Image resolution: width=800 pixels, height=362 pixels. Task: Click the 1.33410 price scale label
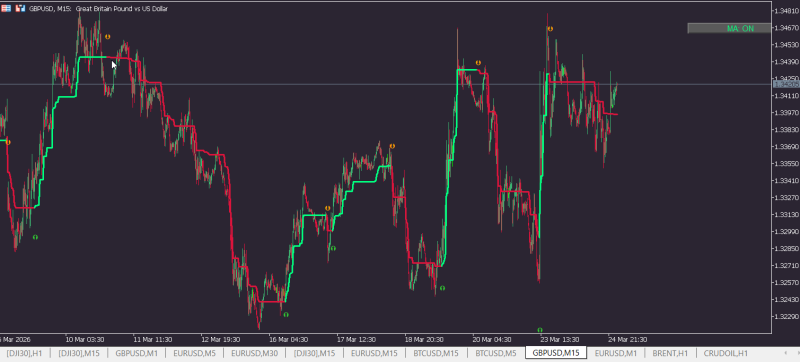click(786, 180)
